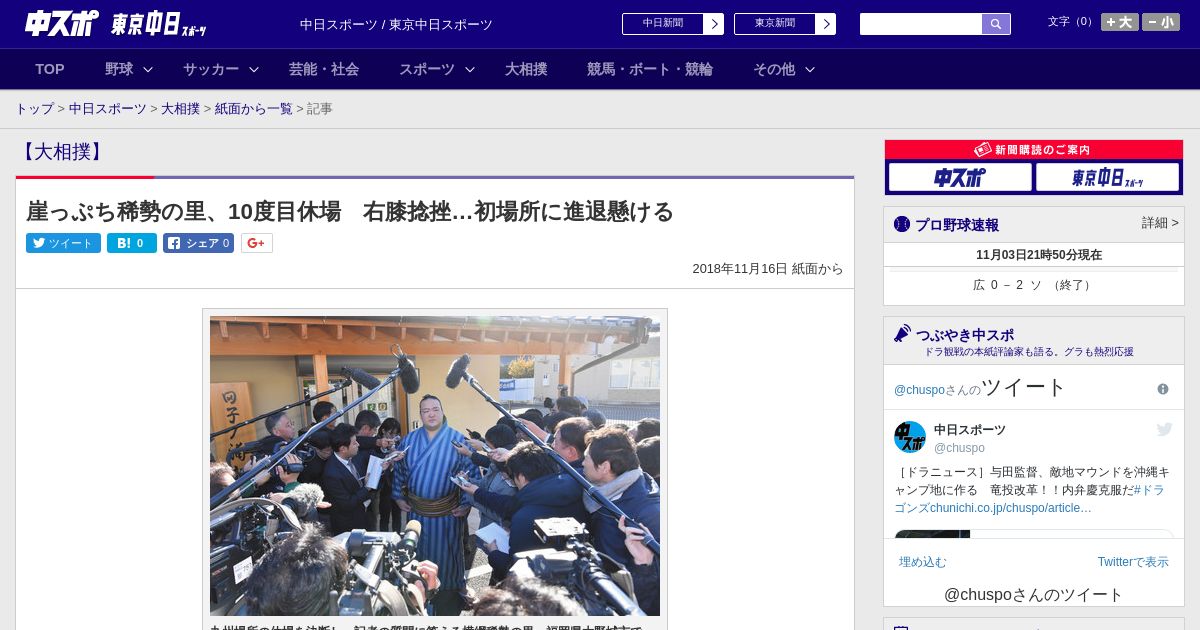This screenshot has width=1200, height=630.
Task: Follow 中日スポーツ breadcrumb link
Action: point(108,108)
